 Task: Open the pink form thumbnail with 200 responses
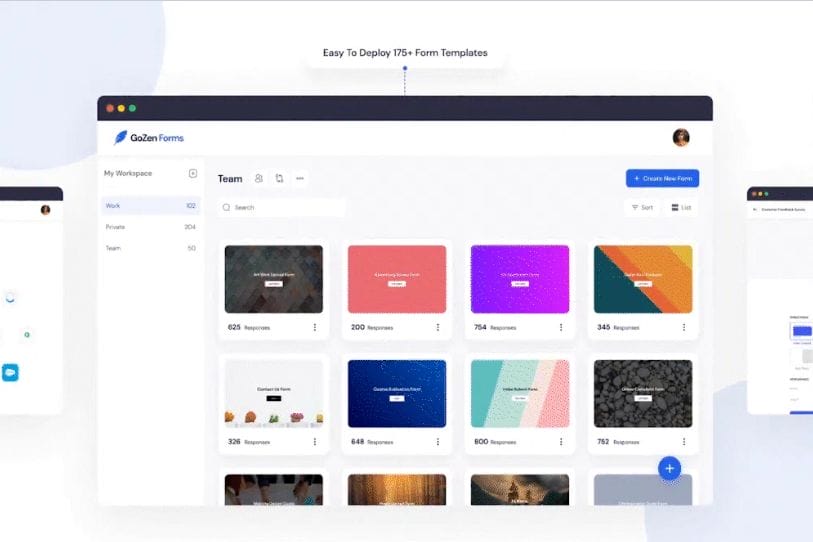pyautogui.click(x=397, y=279)
